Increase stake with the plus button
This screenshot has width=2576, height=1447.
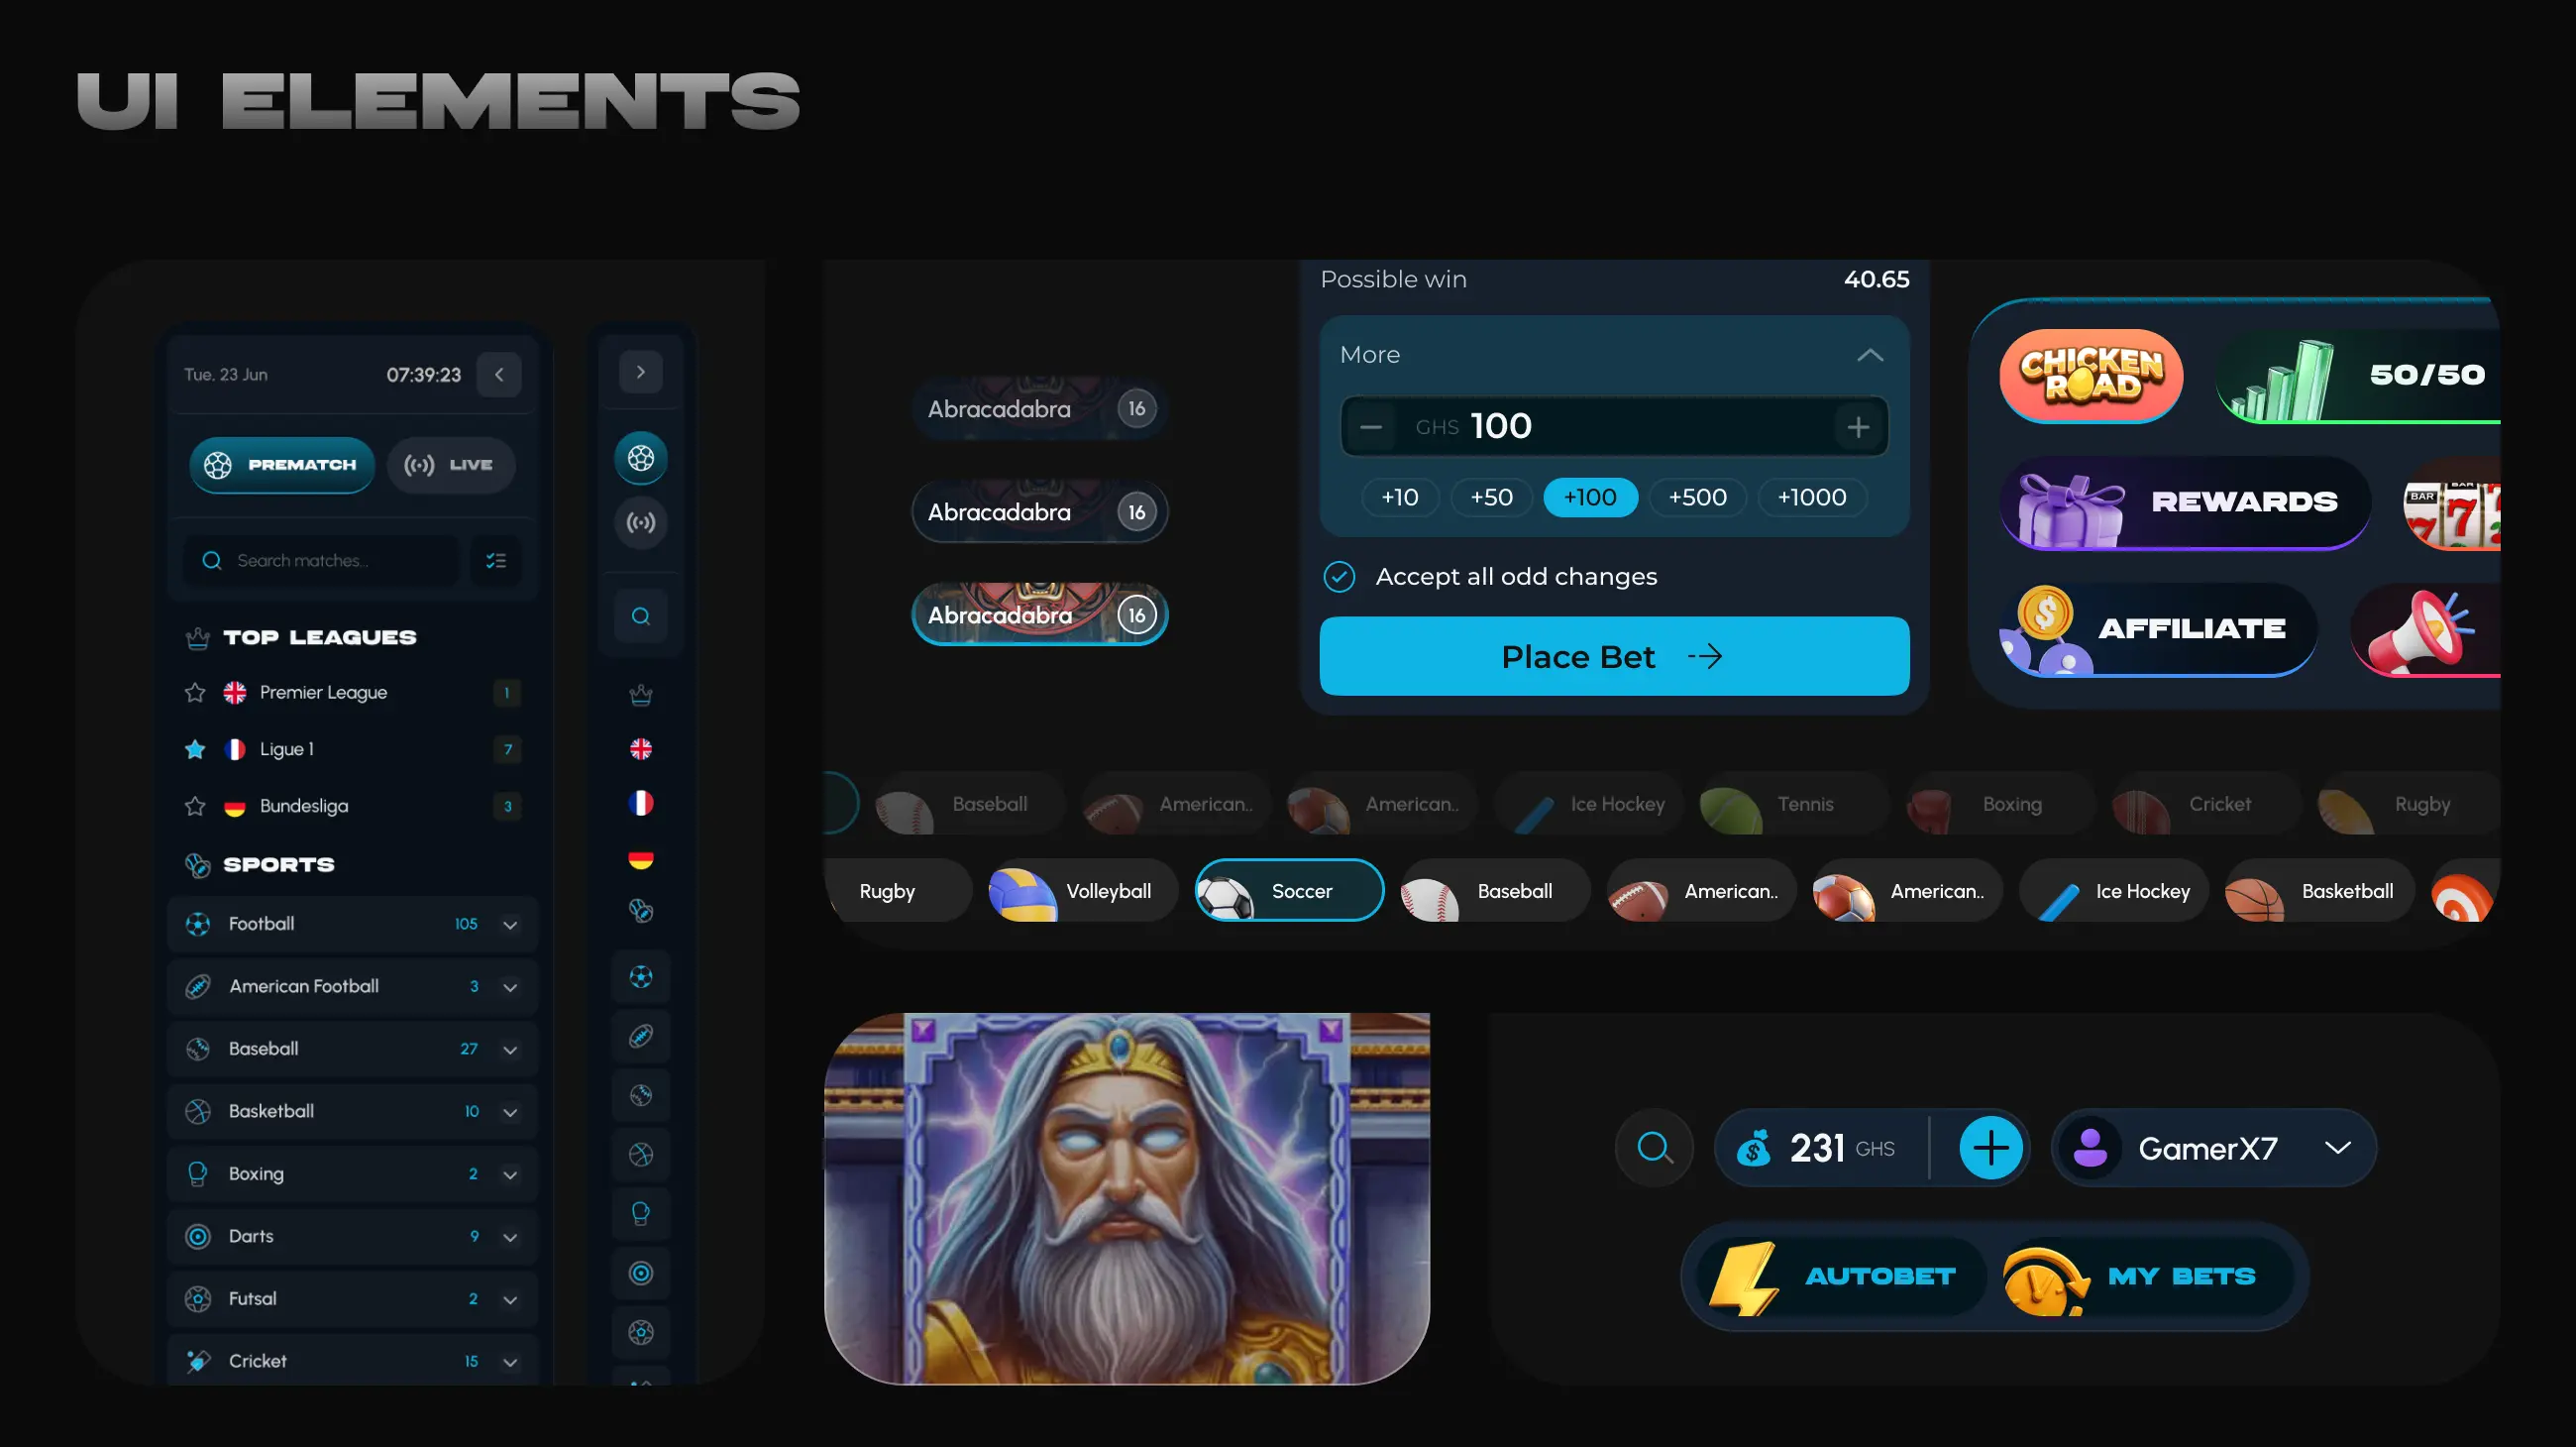pyautogui.click(x=1858, y=427)
